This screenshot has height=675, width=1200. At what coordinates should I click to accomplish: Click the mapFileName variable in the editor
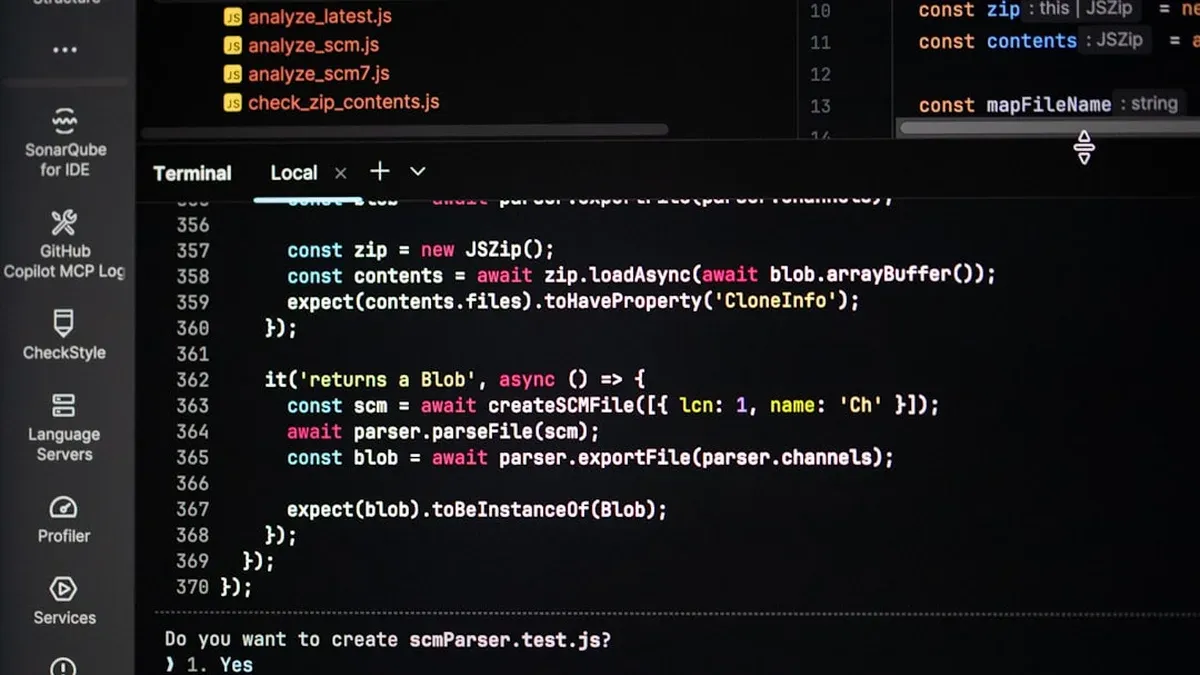1048,105
